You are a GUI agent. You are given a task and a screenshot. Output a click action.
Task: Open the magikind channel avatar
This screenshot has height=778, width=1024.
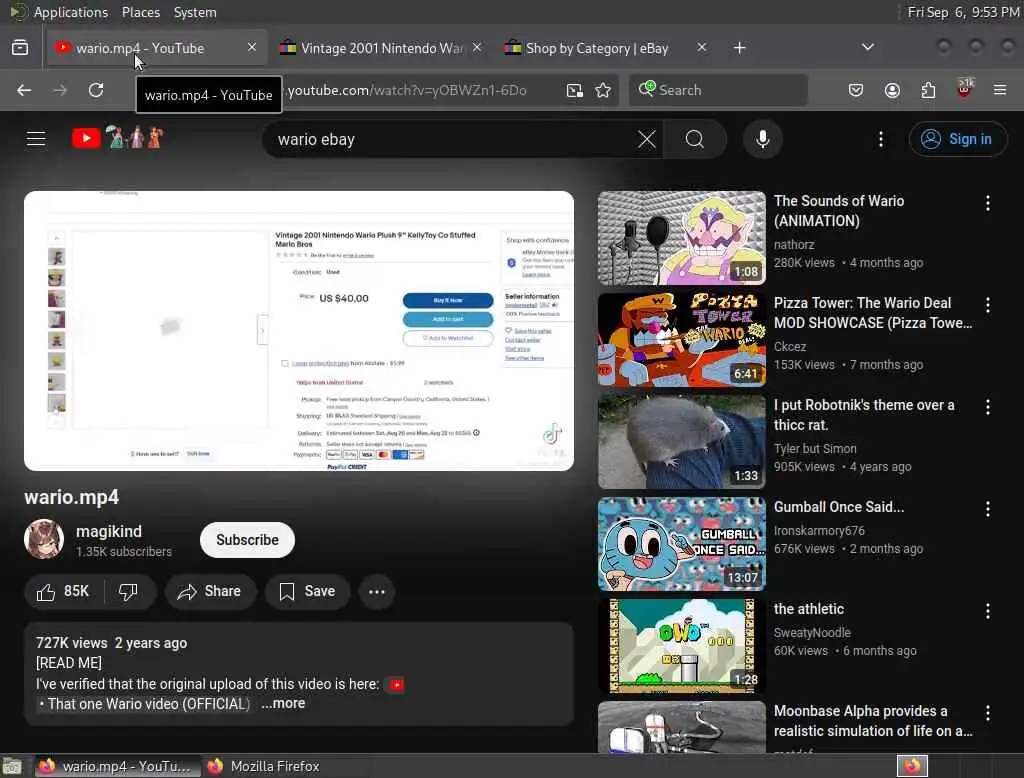coord(44,540)
